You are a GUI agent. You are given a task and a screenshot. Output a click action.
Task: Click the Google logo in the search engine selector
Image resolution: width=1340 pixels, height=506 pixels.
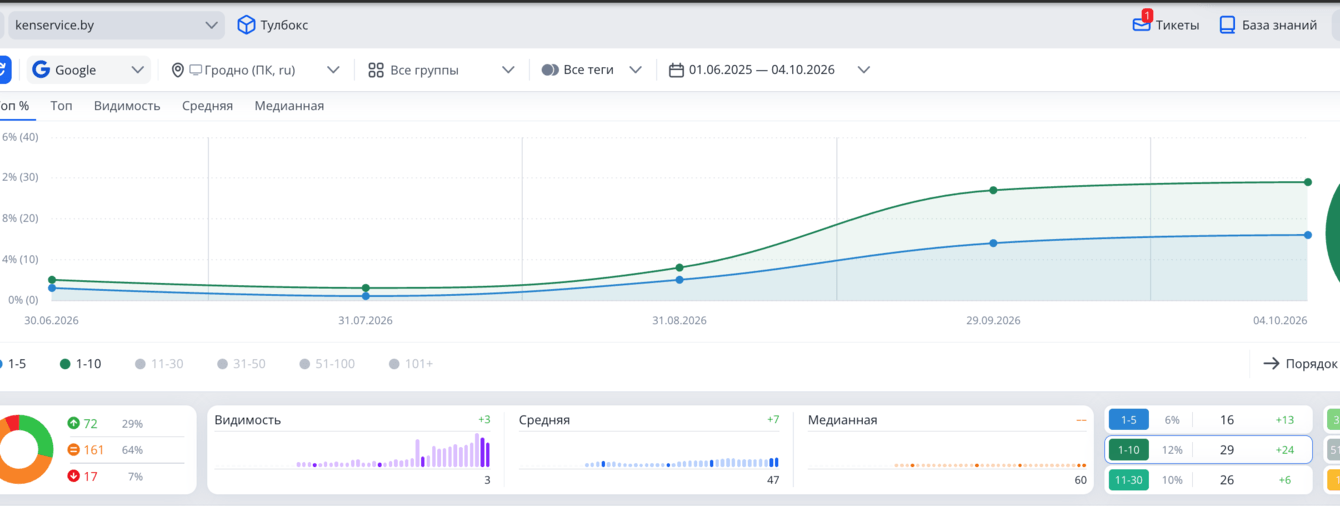(41, 70)
